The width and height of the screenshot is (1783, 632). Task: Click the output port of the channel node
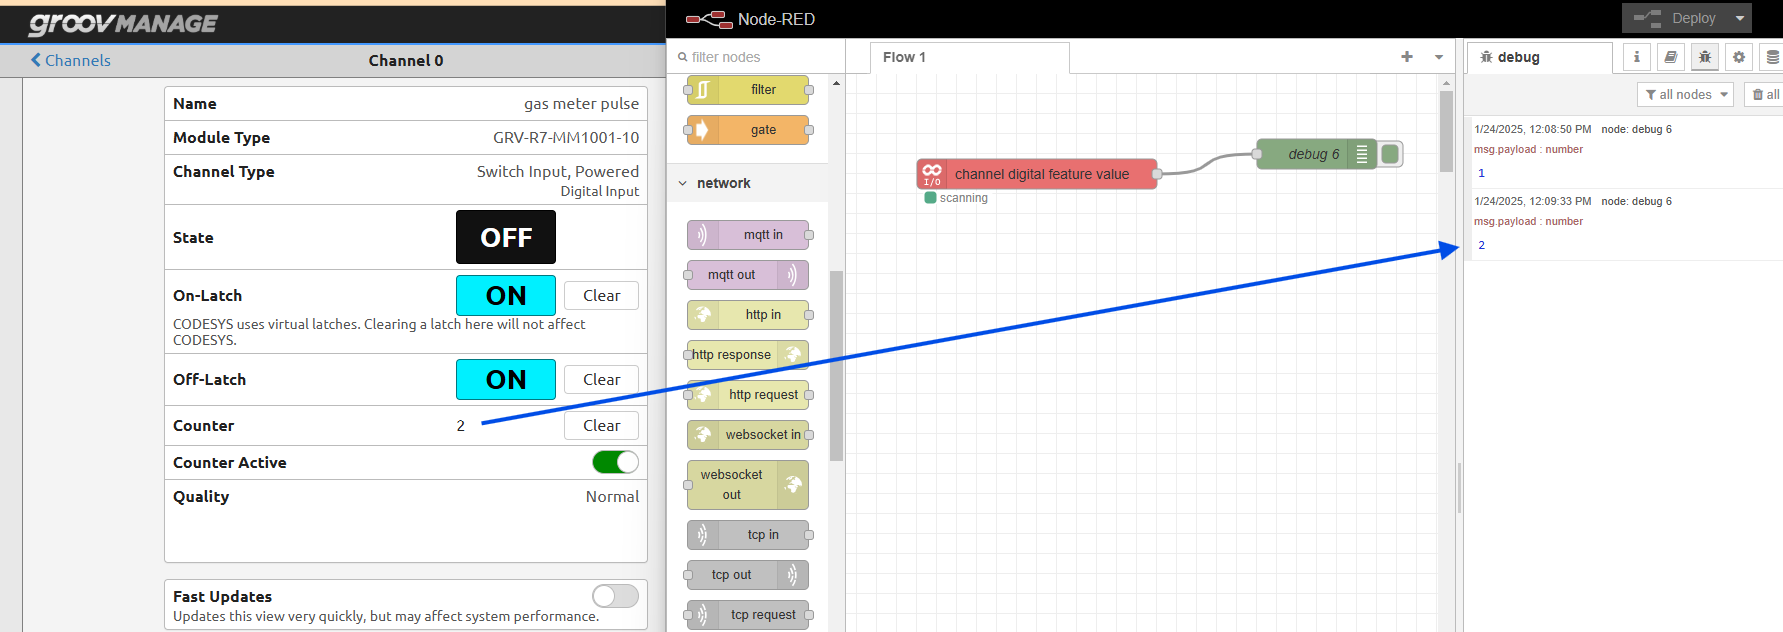click(x=1157, y=174)
